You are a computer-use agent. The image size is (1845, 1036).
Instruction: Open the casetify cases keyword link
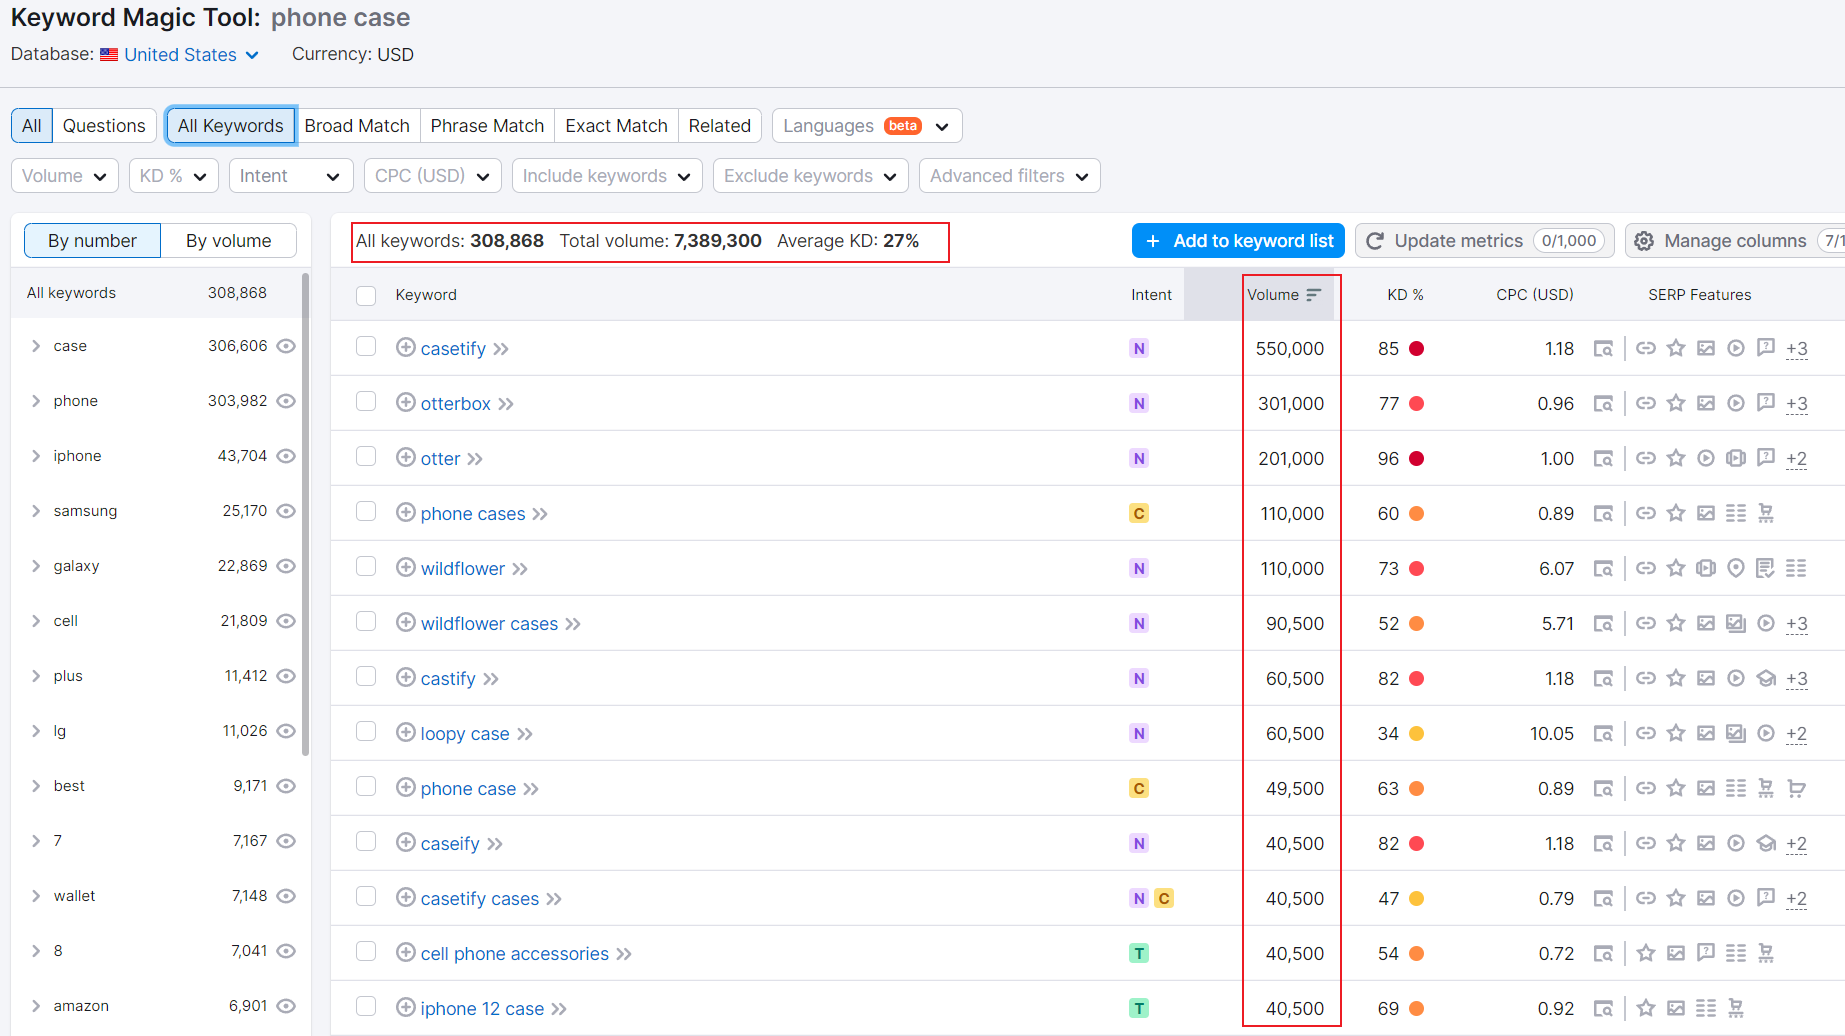click(480, 899)
